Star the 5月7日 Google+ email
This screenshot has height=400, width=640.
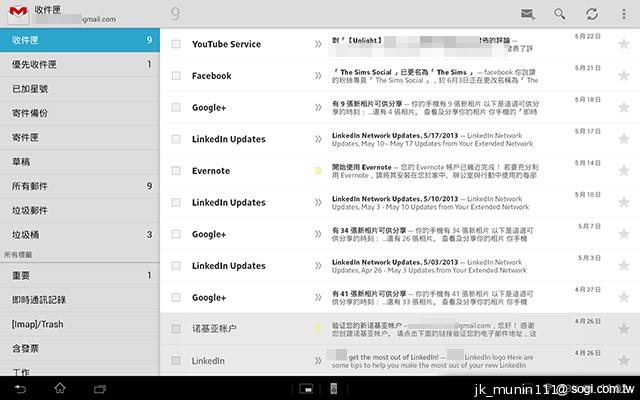(x=624, y=234)
